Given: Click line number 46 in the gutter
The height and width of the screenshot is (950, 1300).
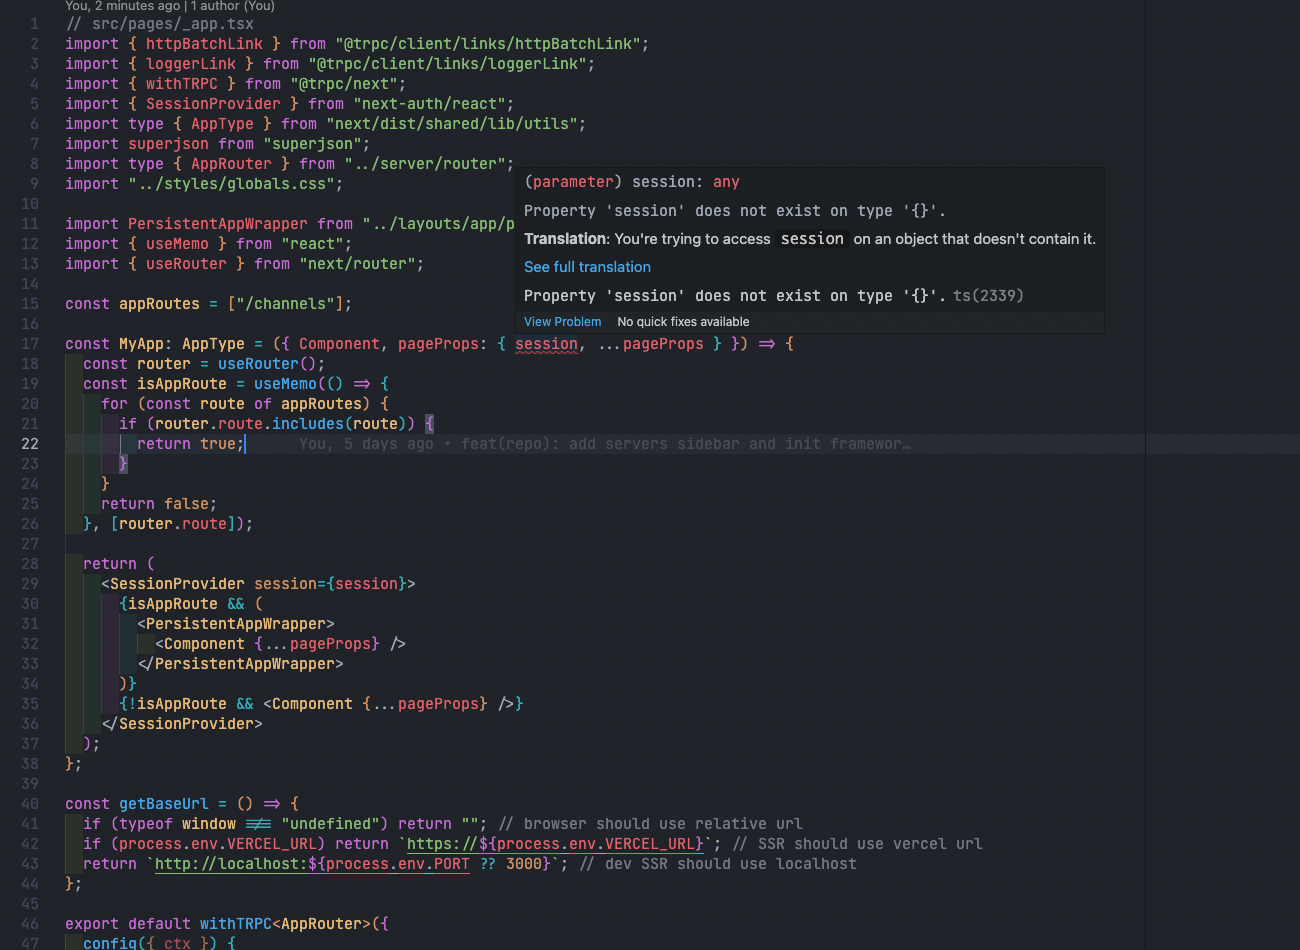Looking at the screenshot, I should tap(30, 924).
